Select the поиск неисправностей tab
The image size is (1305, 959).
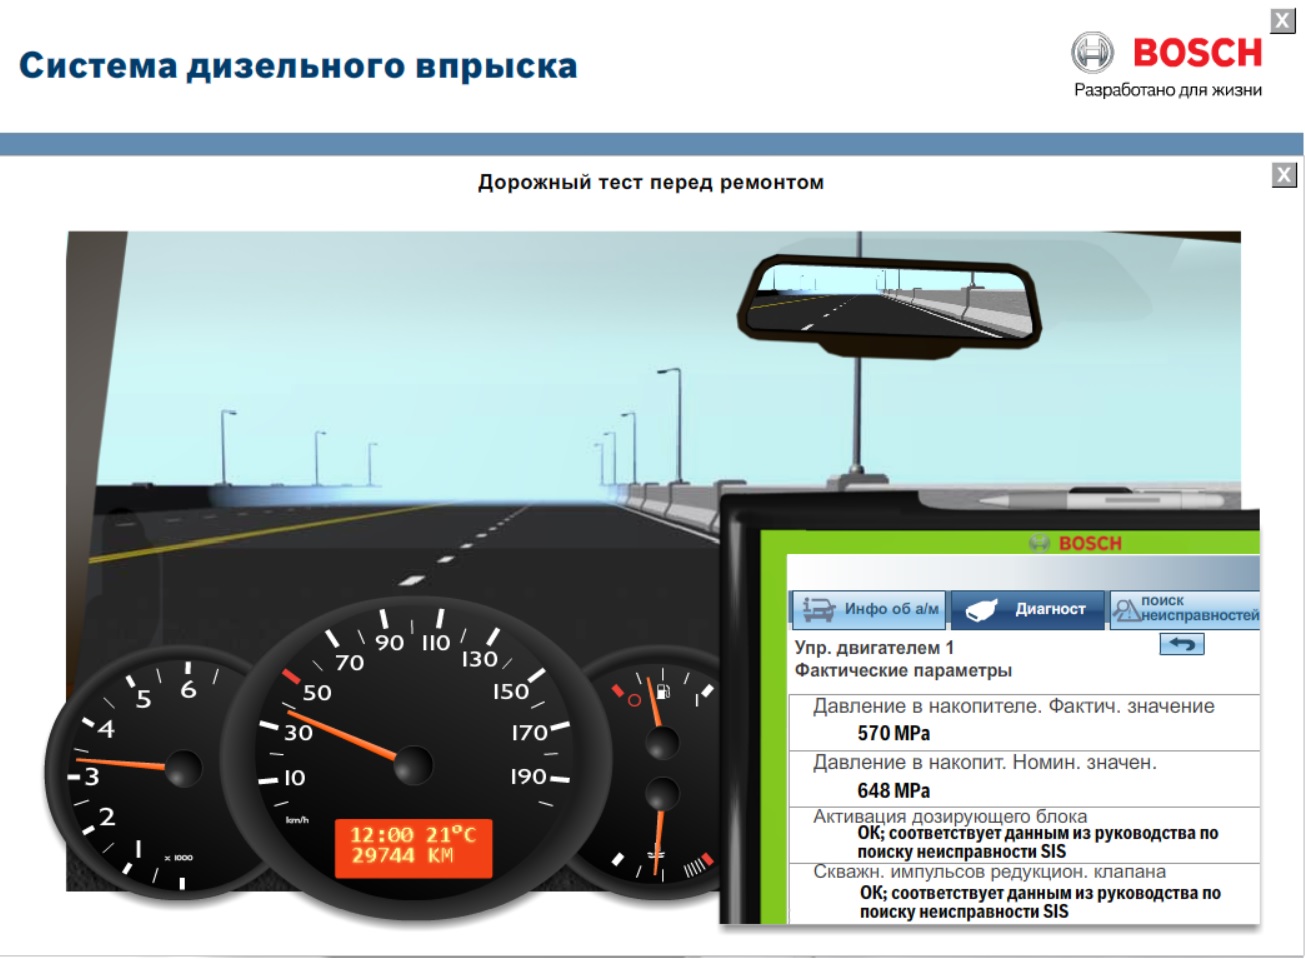pyautogui.click(x=1185, y=608)
